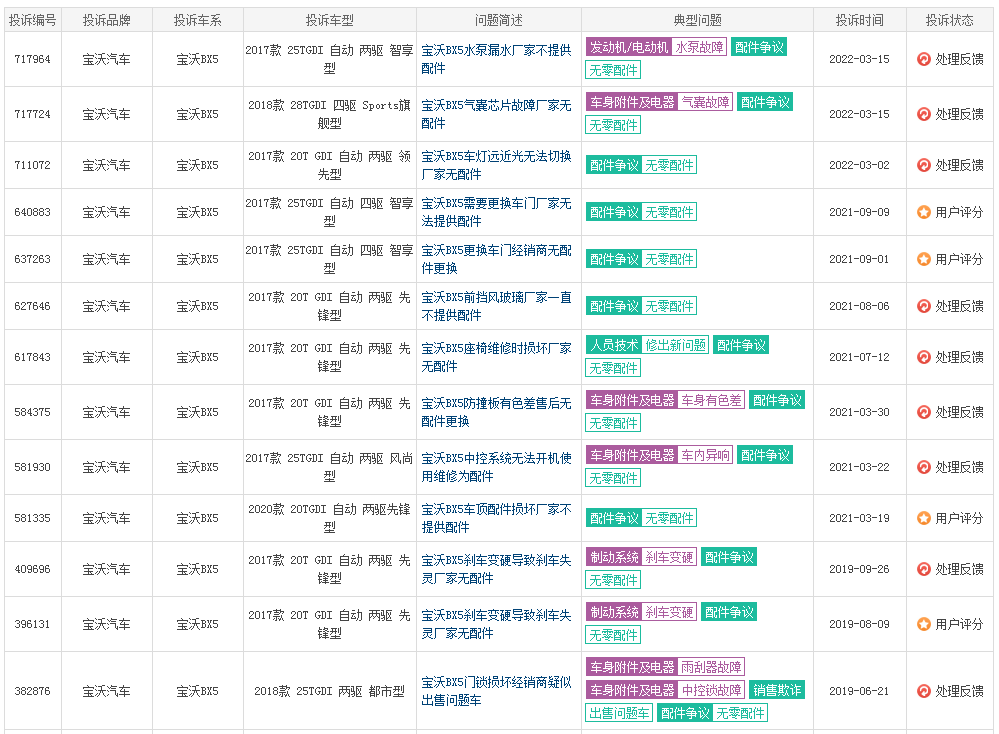Click red status icon for complaint 627646
Screen dimensions: 999x734
924,306
